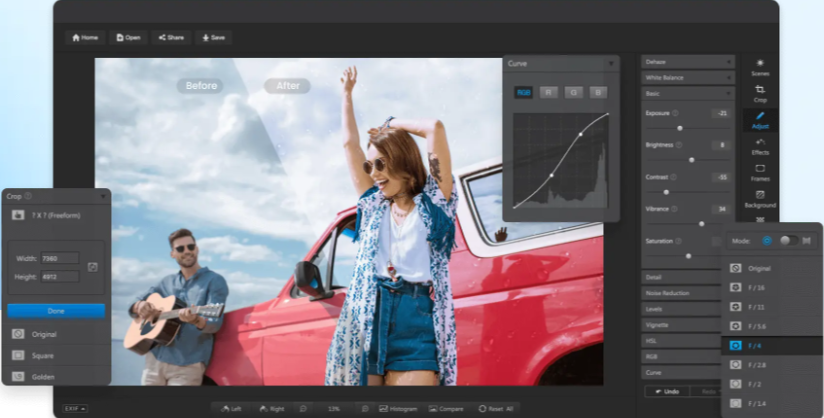Click the Crop panel help icon

click(x=28, y=196)
